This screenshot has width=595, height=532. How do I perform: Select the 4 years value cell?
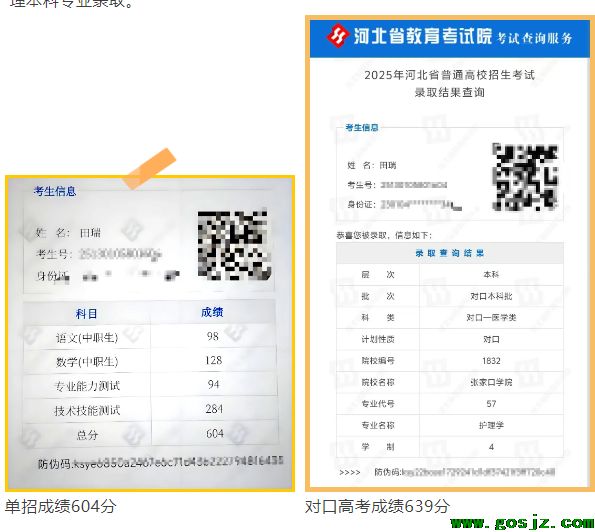[x=491, y=447]
